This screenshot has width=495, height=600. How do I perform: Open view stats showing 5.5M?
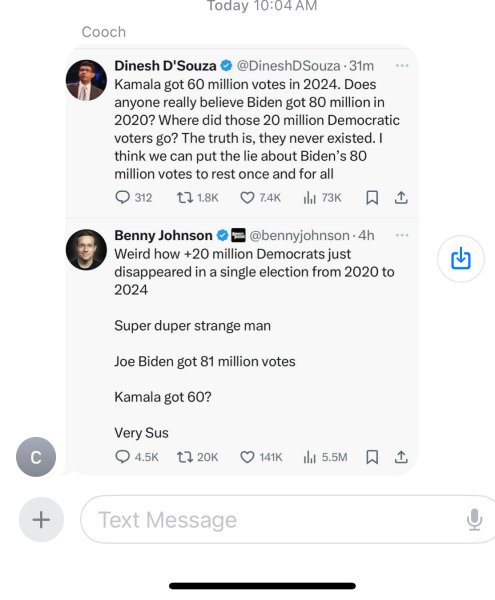click(x=310, y=457)
